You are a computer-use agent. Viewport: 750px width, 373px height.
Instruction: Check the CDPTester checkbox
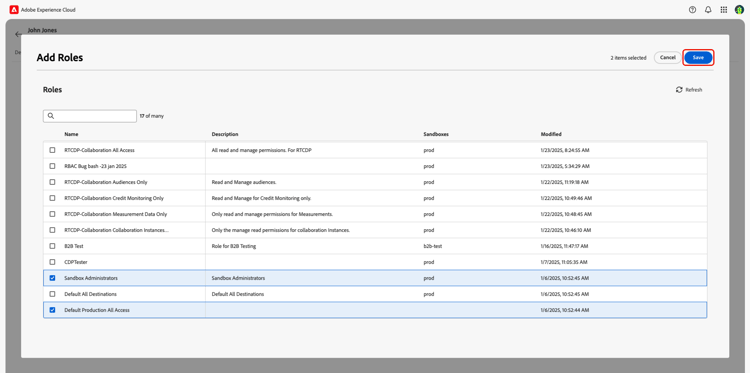53,262
